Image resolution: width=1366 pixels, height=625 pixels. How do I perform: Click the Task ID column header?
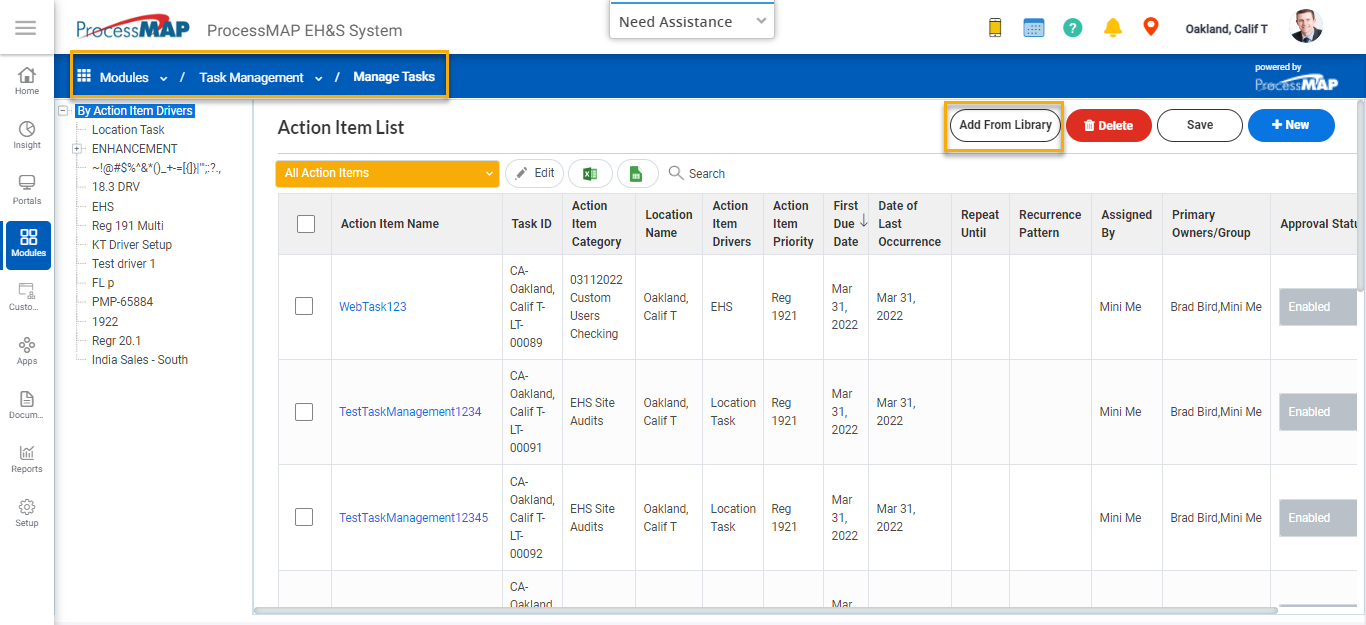point(532,224)
